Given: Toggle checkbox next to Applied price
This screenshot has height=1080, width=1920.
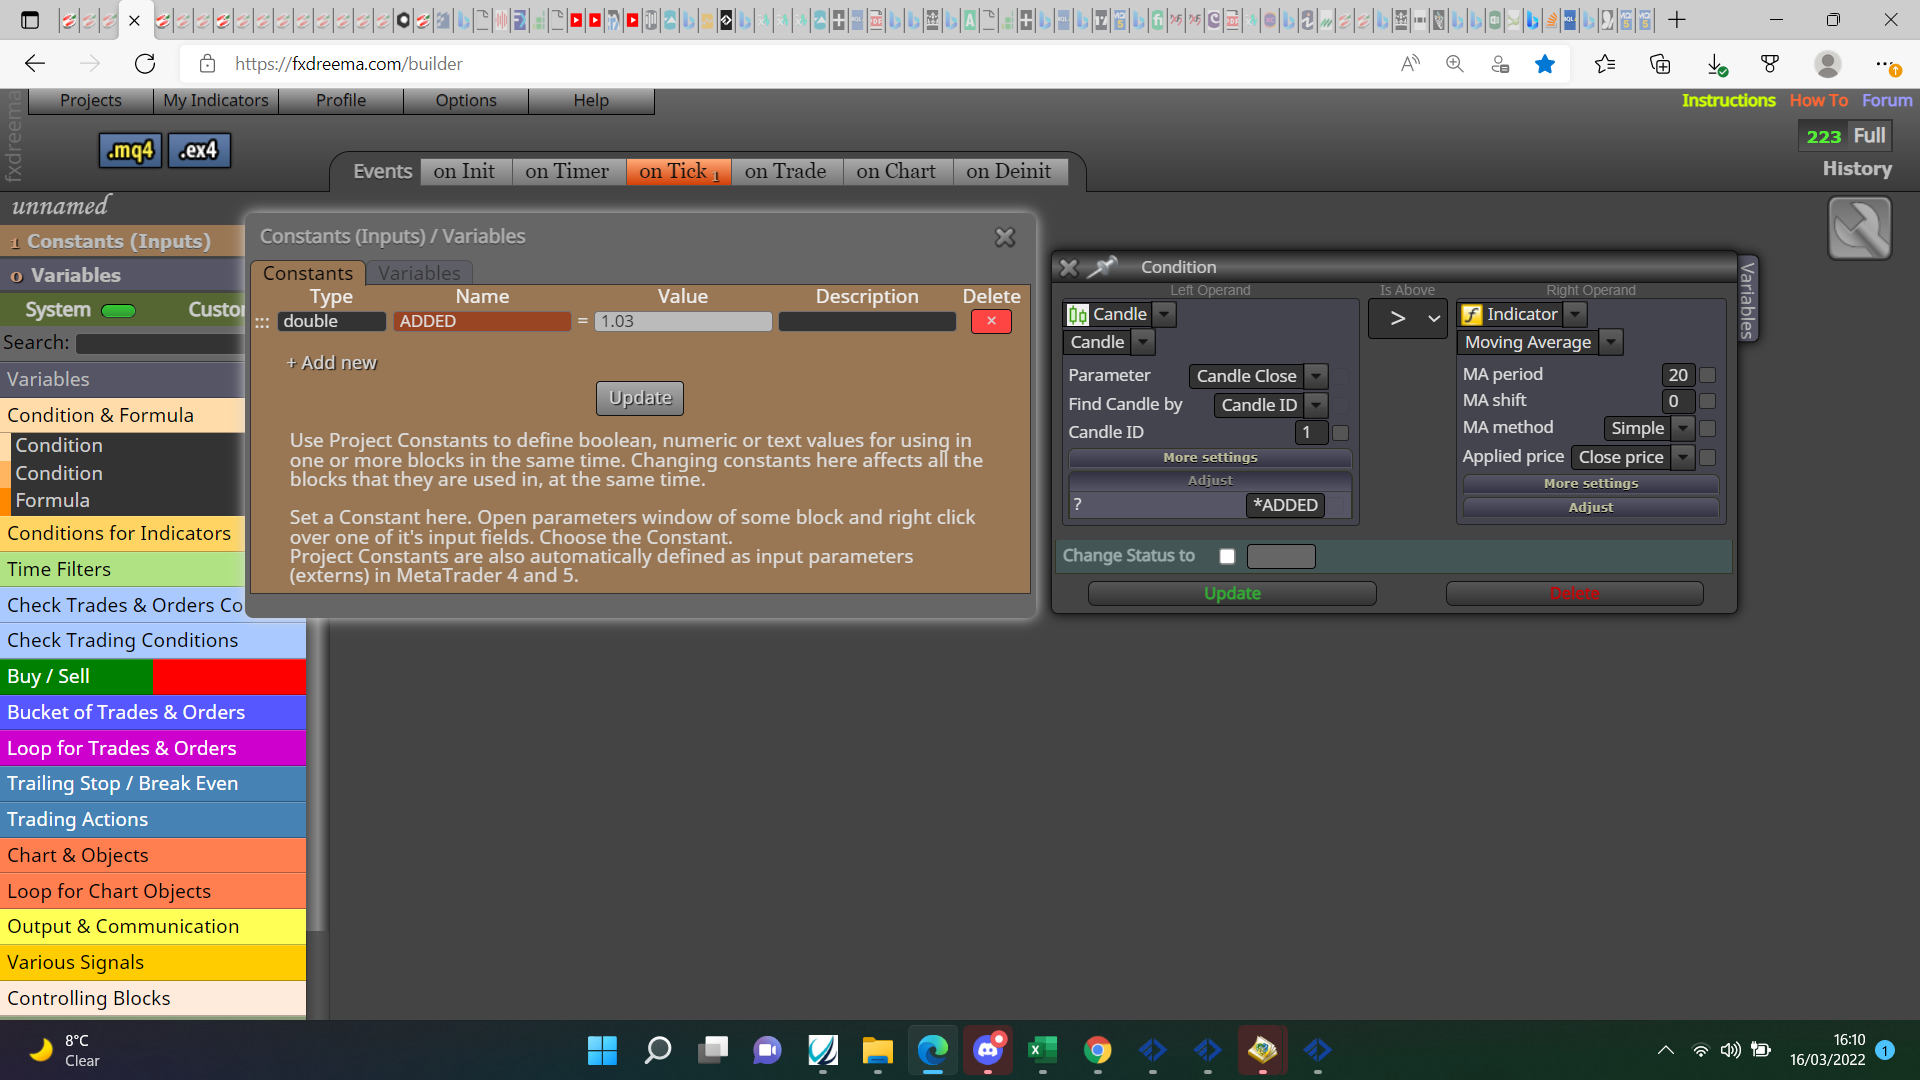Looking at the screenshot, I should [x=1708, y=457].
